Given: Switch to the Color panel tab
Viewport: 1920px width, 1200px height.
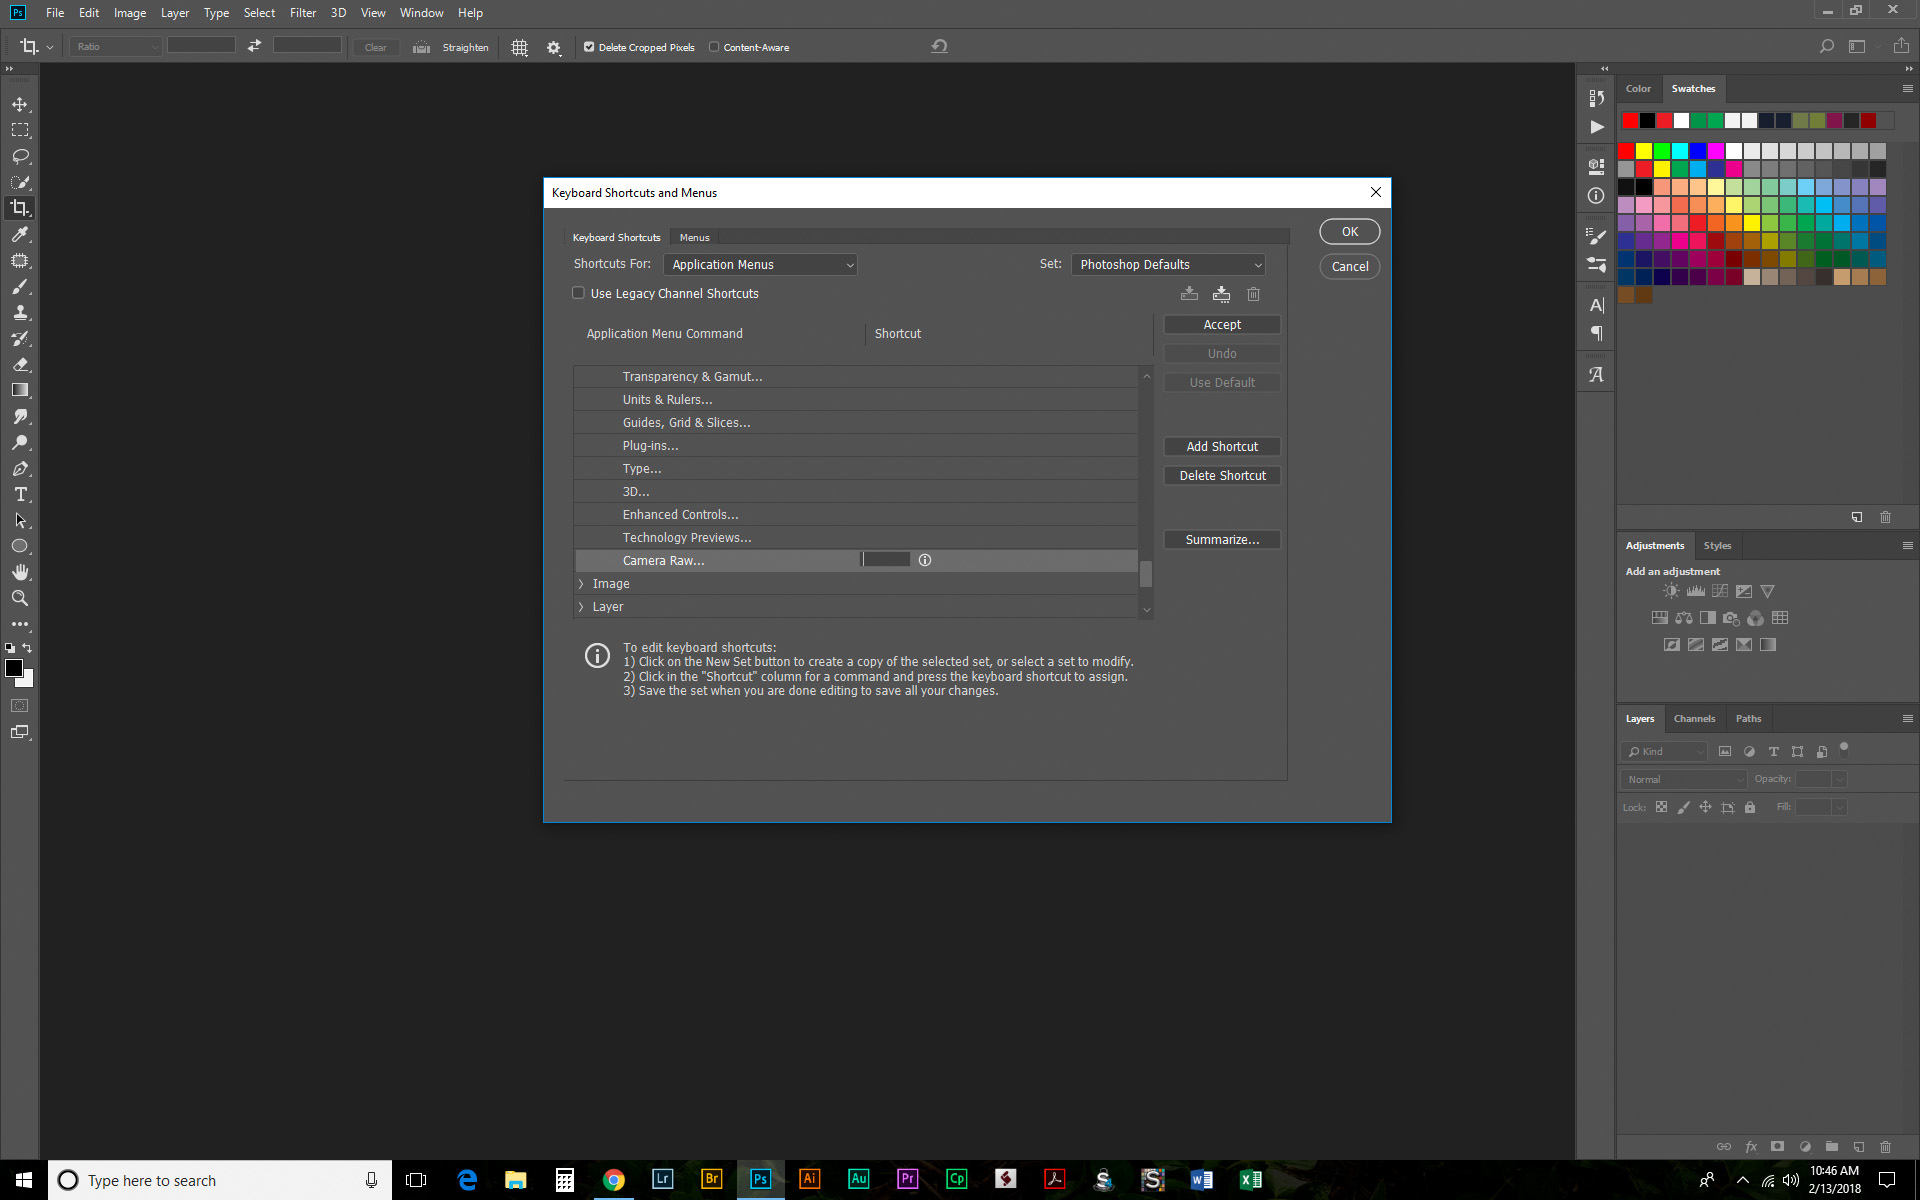Looking at the screenshot, I should point(1638,89).
